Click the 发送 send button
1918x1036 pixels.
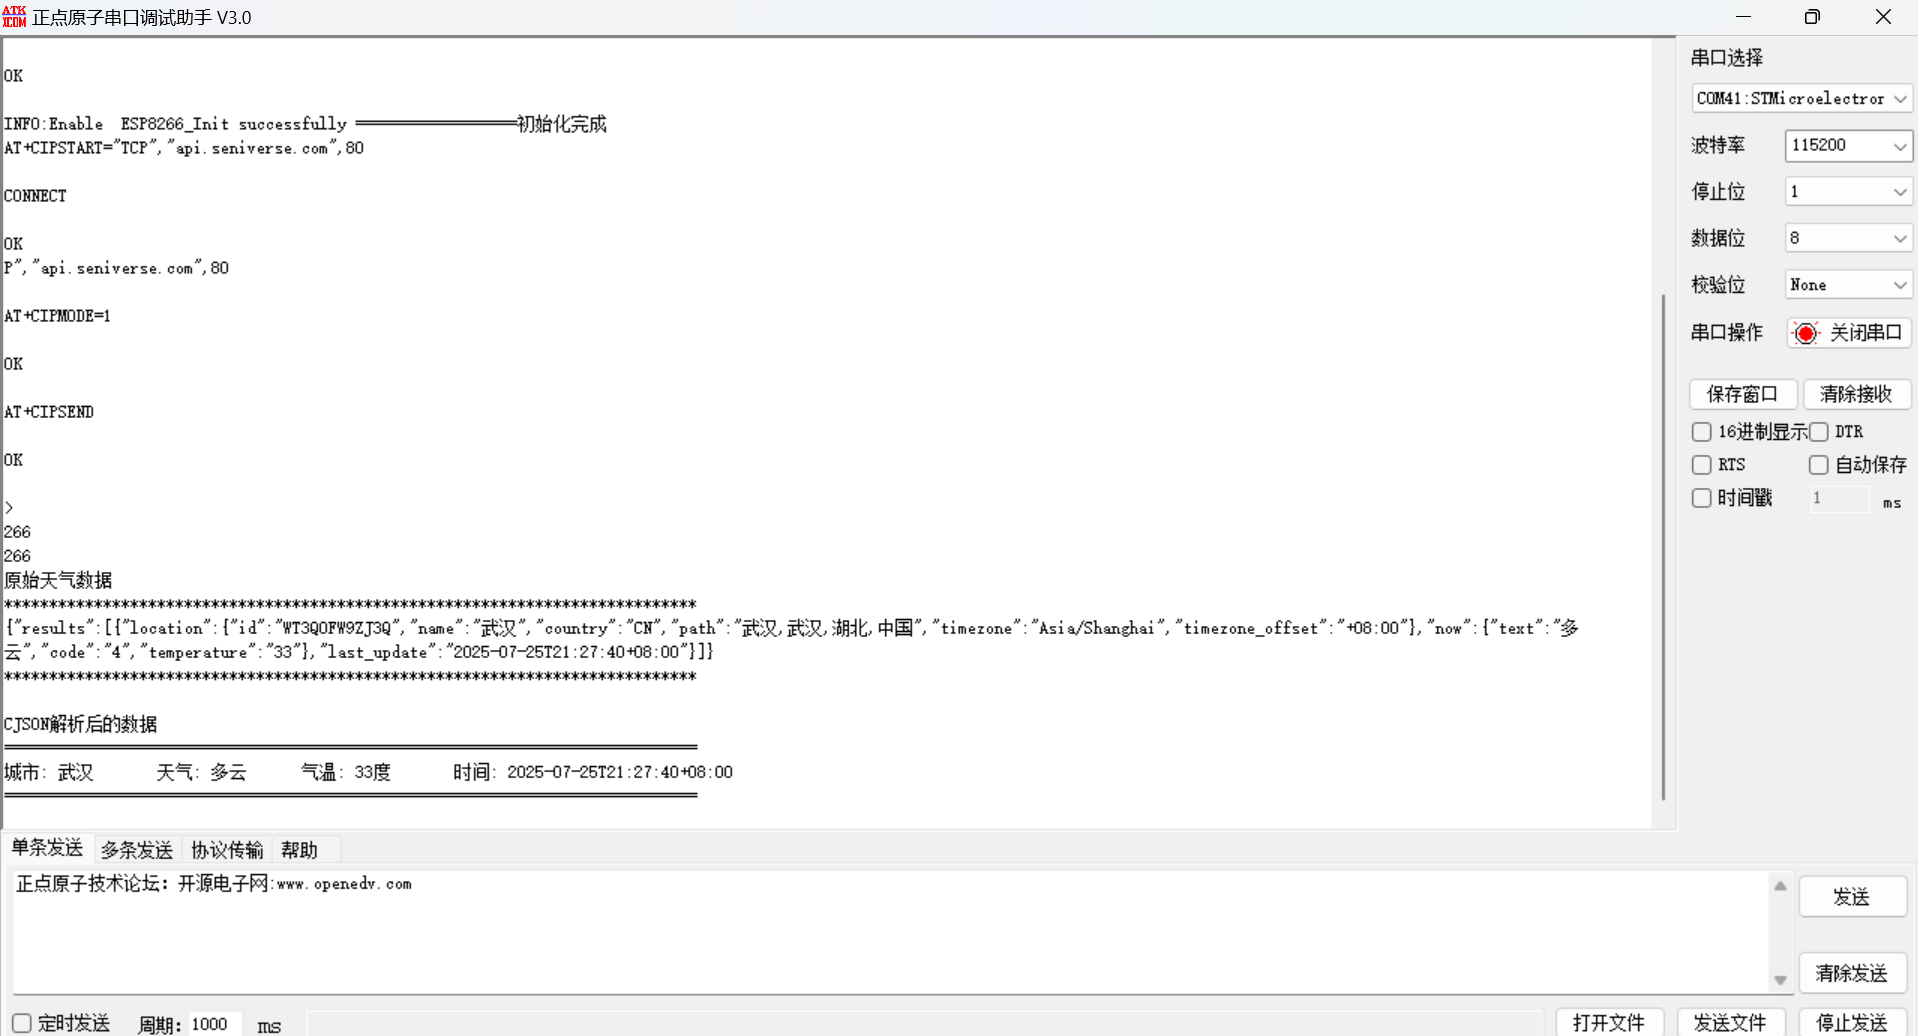click(1852, 897)
